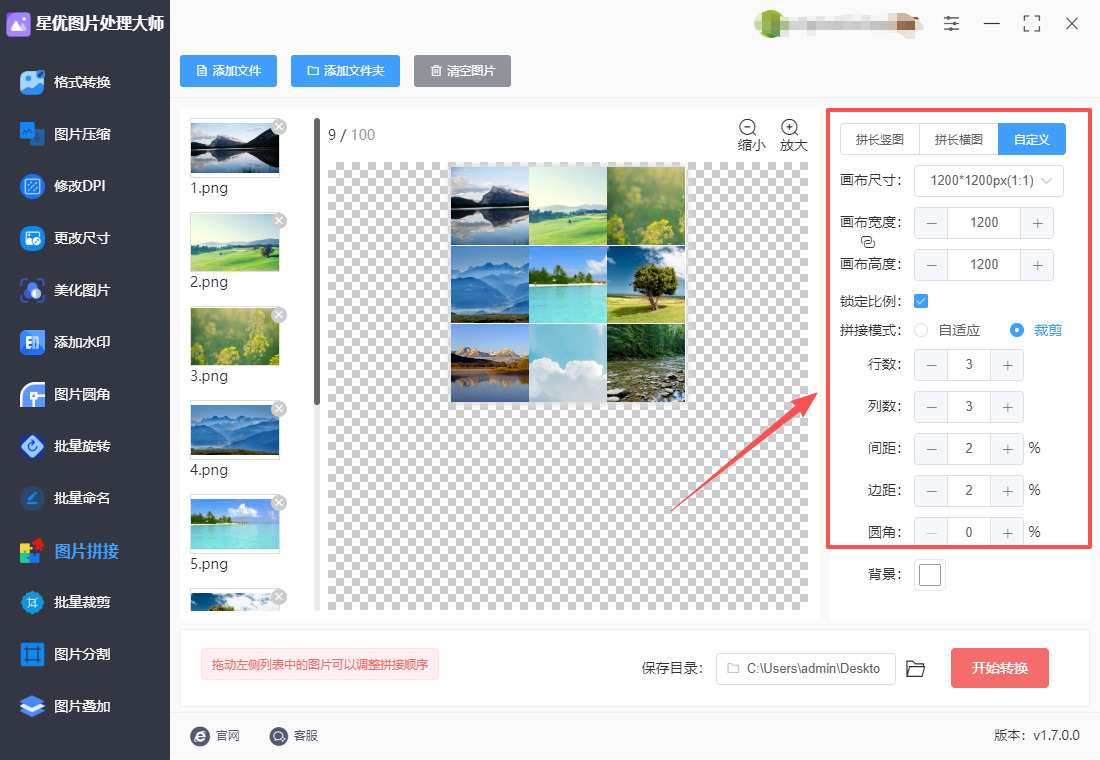Decrease the 画布宽度 canvas width

tap(932, 223)
